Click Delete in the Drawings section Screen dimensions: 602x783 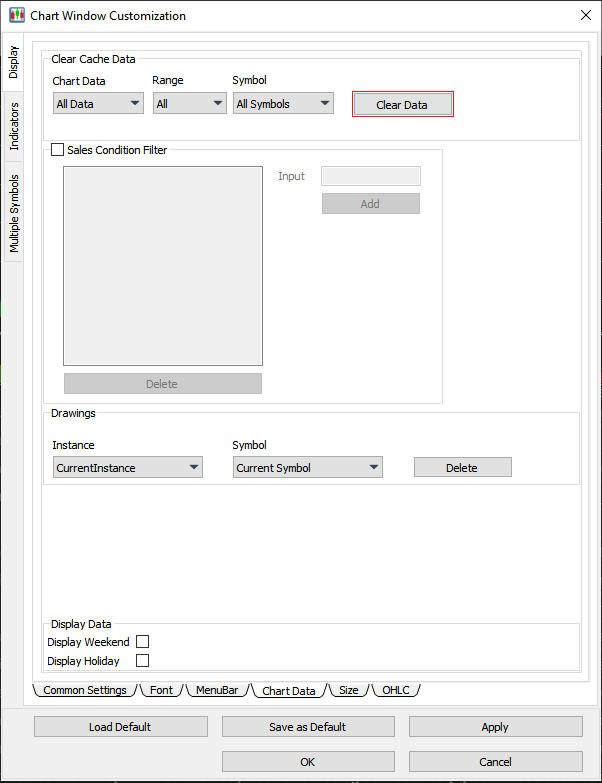point(462,467)
